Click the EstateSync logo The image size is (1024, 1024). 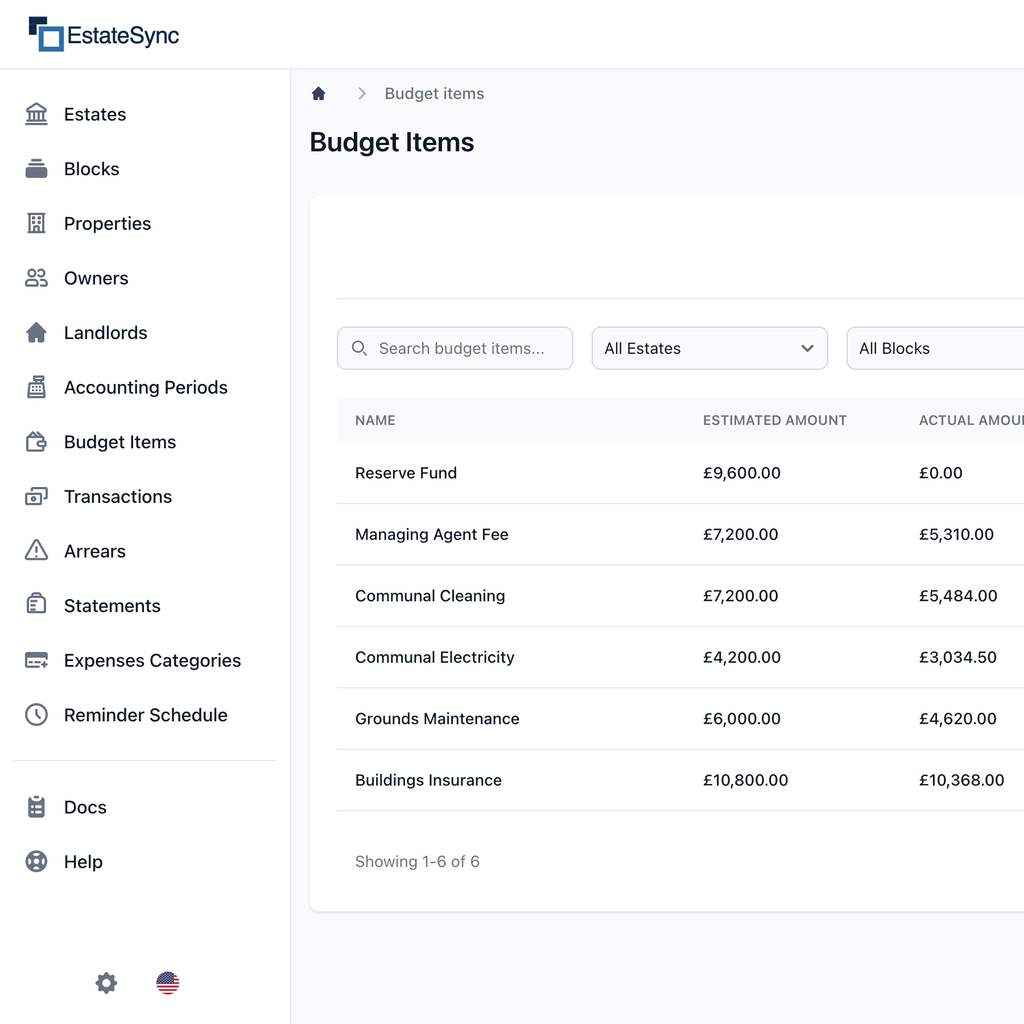104,34
